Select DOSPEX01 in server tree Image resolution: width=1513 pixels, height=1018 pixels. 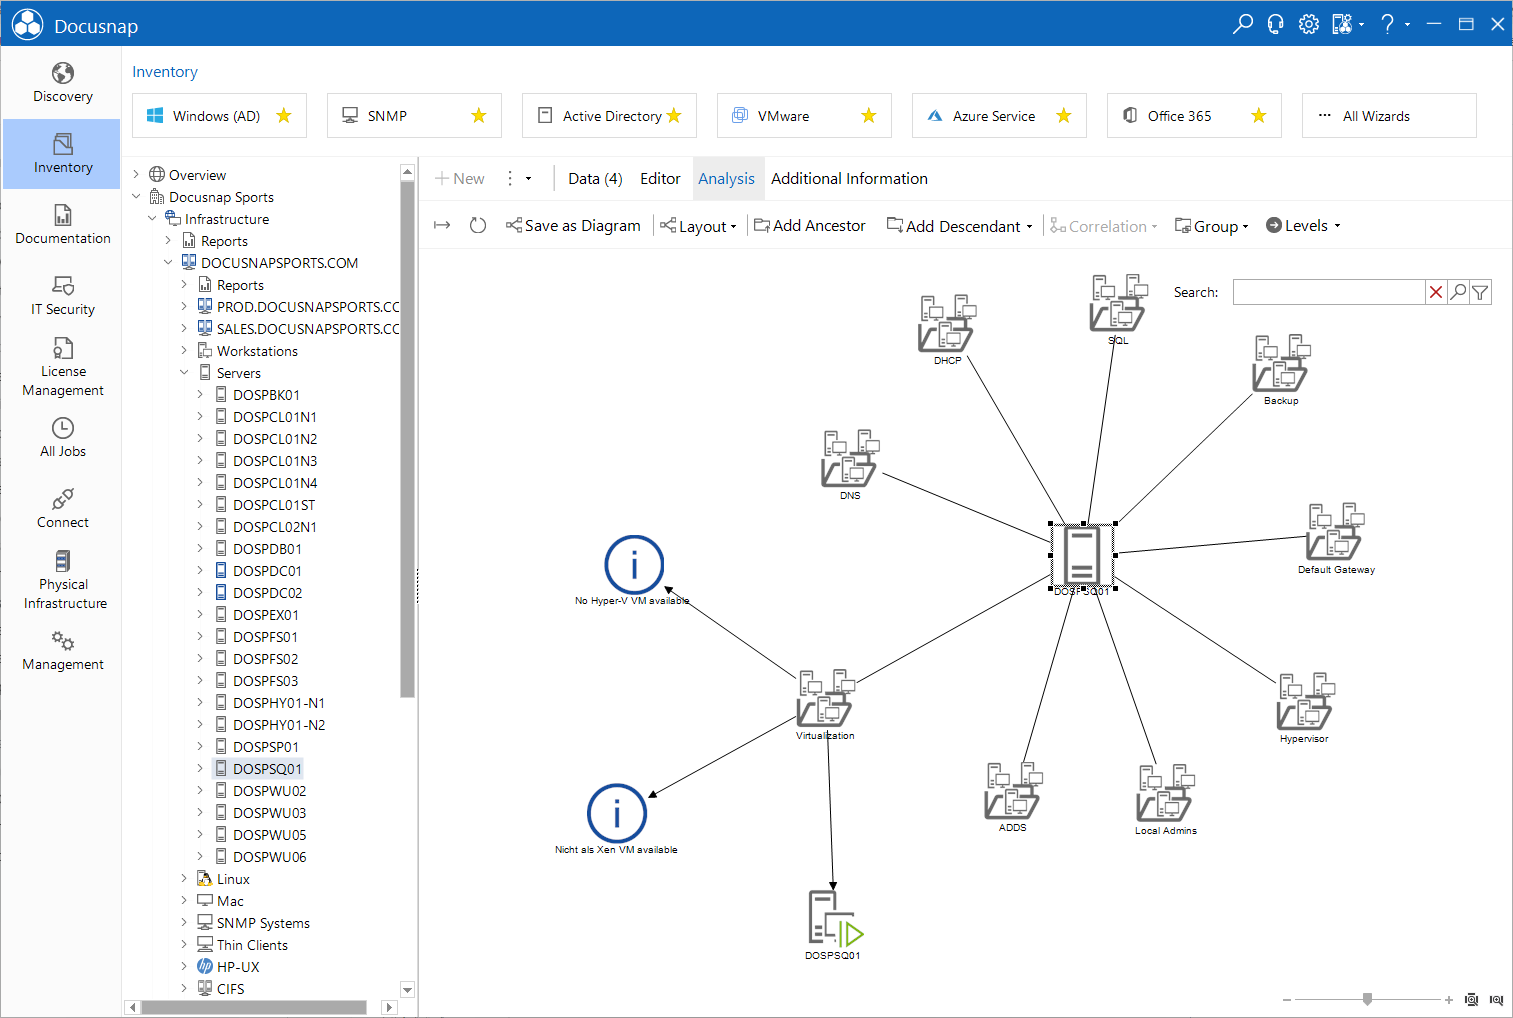265,615
